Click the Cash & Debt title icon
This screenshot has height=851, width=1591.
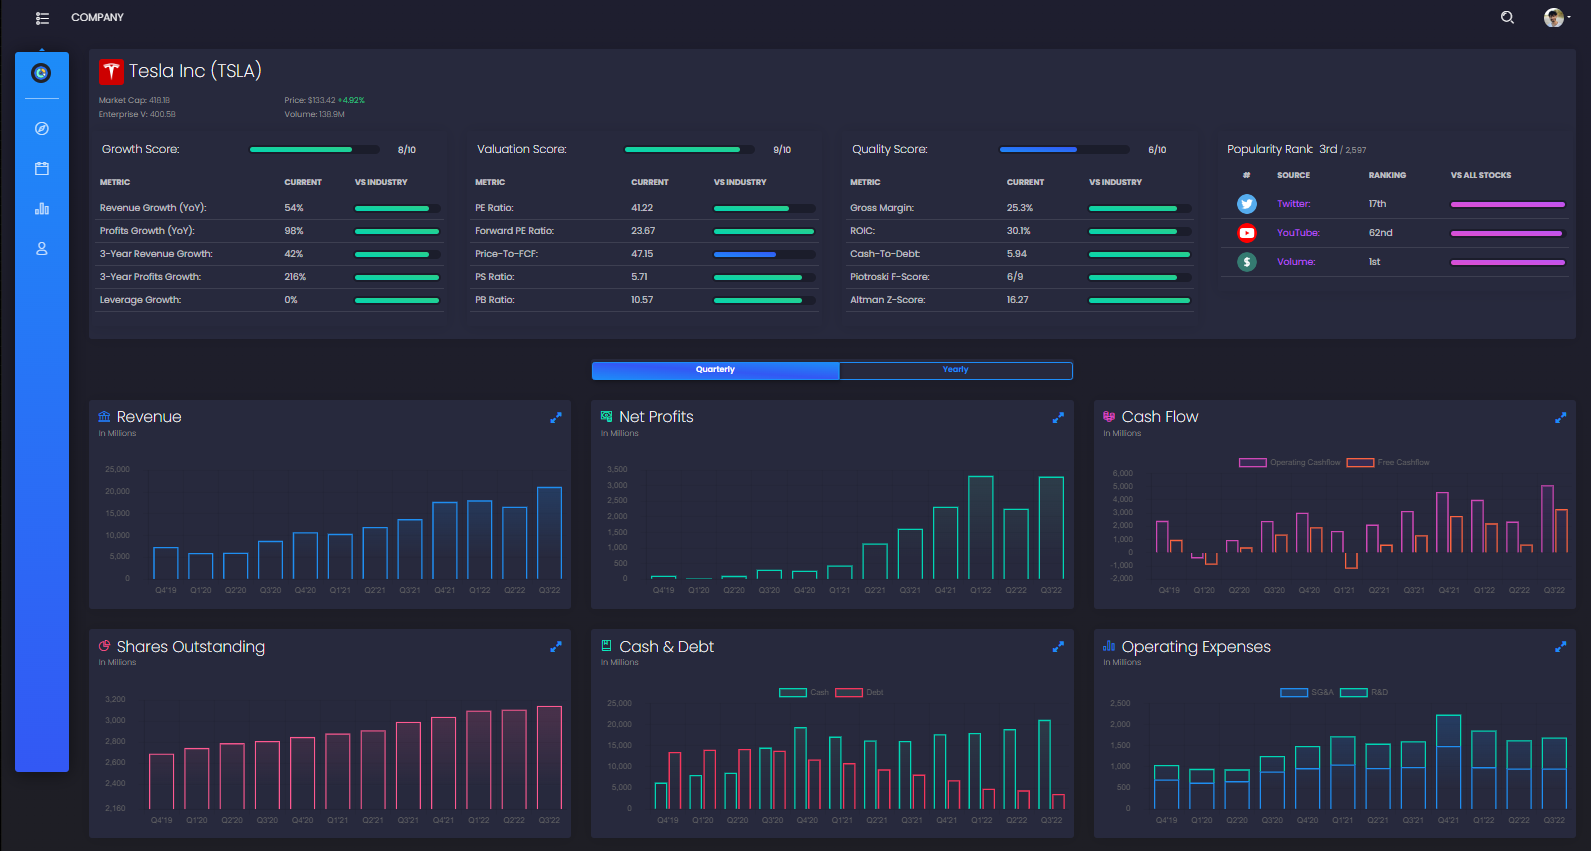click(x=606, y=646)
